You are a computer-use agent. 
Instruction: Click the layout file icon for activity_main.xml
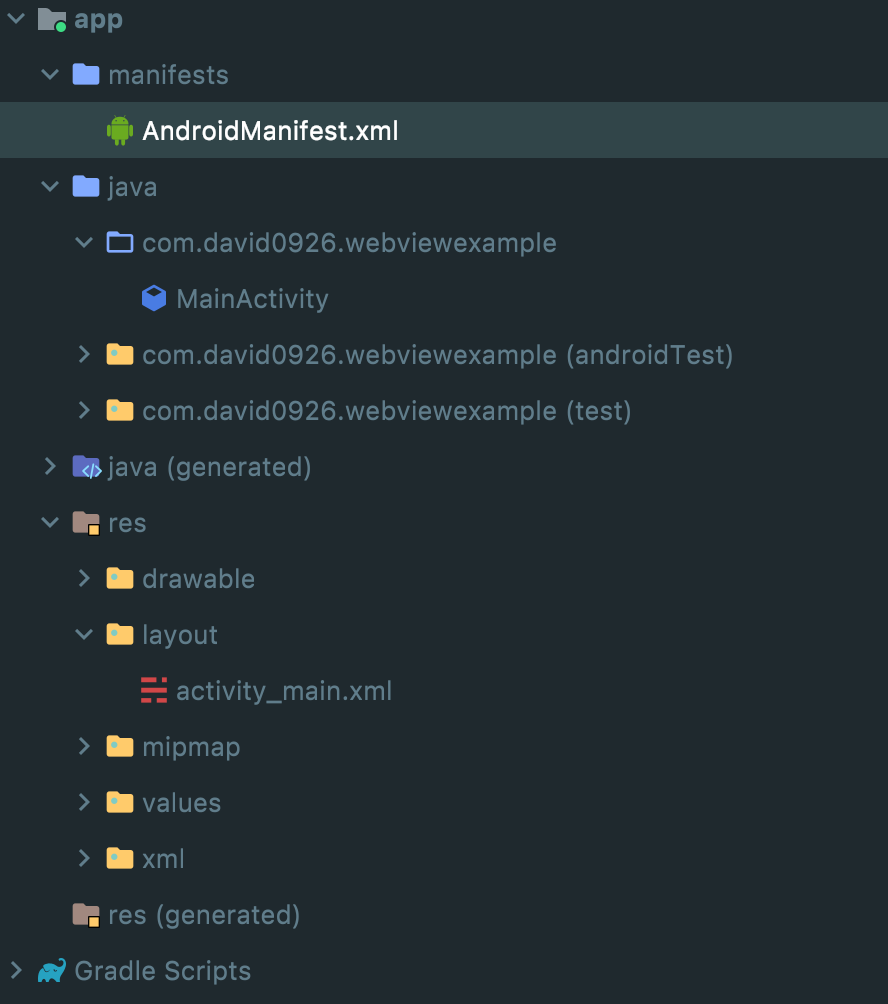[x=153, y=691]
